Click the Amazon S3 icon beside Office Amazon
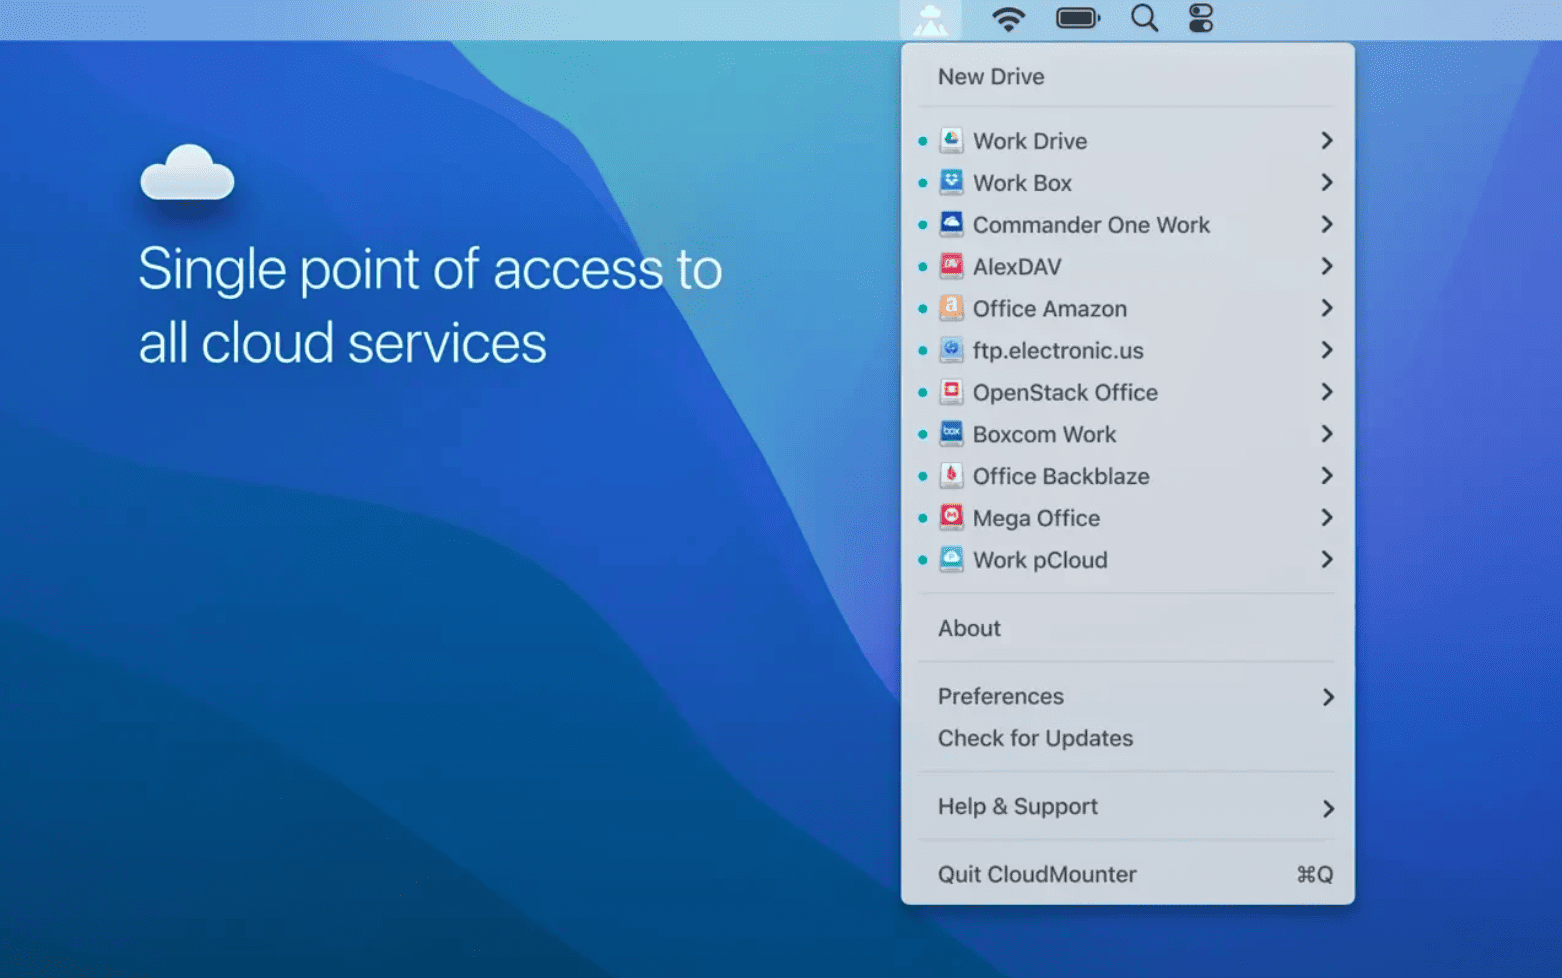The height and width of the screenshot is (978, 1562). pos(951,308)
